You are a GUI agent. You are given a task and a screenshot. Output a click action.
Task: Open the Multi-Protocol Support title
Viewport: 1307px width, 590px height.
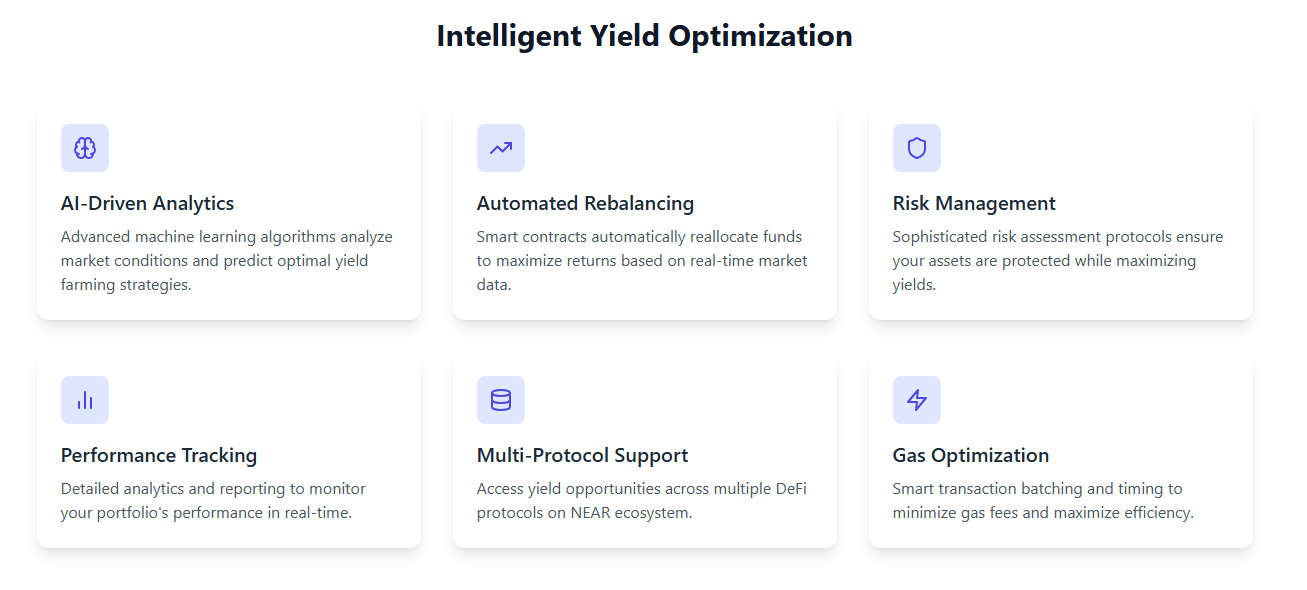tap(582, 455)
